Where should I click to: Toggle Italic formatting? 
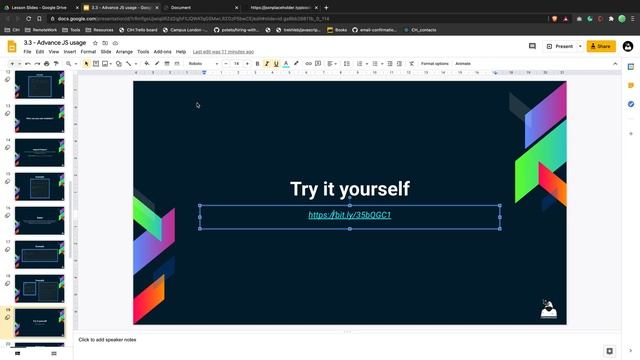[x=267, y=64]
